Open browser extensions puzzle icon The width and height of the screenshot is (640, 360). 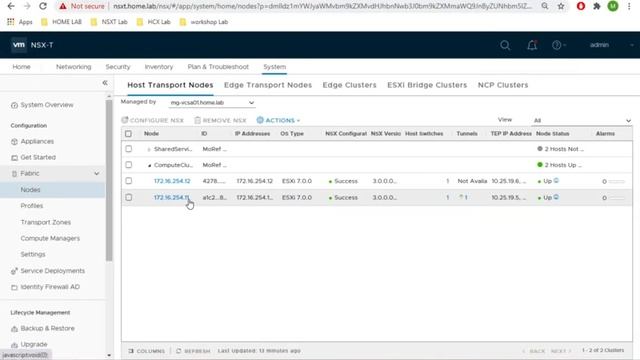pos(597,6)
